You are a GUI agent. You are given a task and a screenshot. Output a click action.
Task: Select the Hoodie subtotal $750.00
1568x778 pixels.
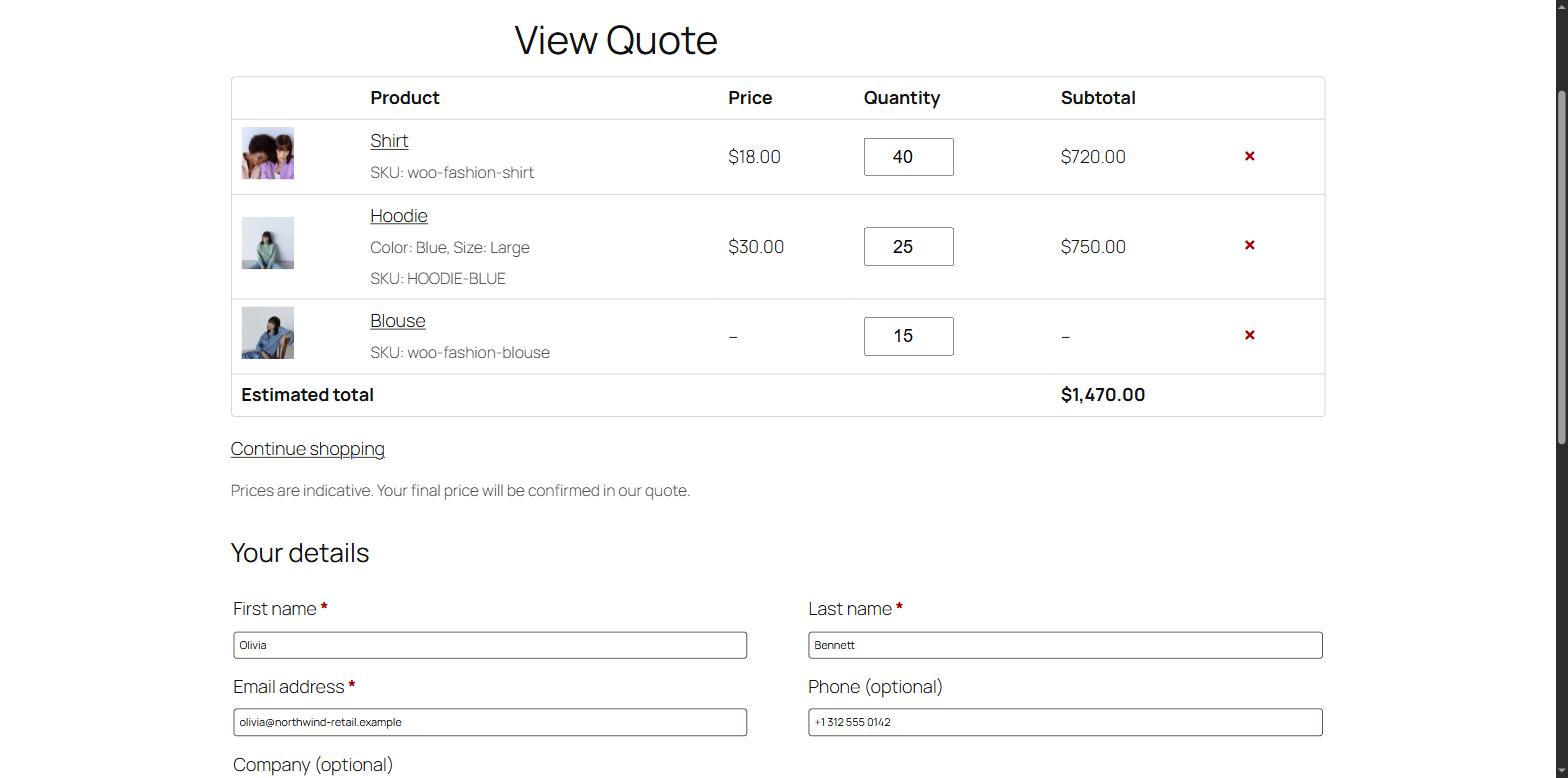(1093, 247)
